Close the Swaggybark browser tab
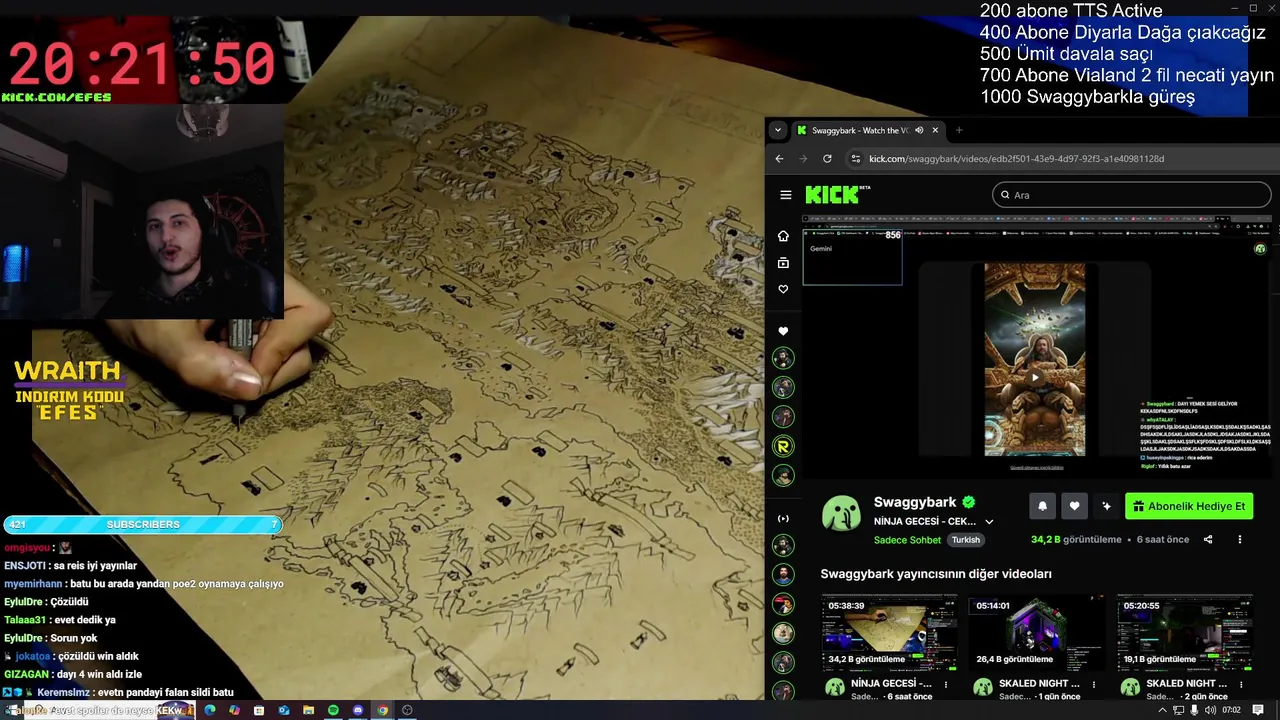This screenshot has width=1280, height=720. coord(935,130)
